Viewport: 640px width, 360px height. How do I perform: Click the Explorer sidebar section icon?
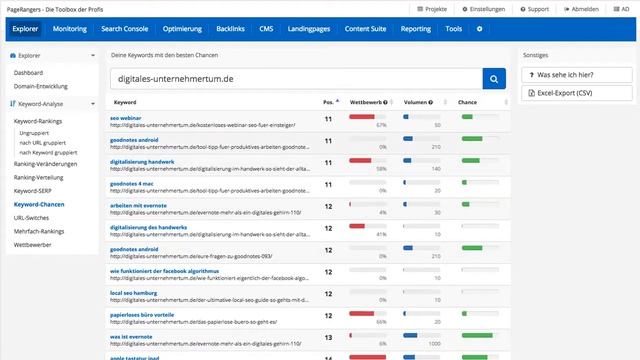[x=13, y=56]
